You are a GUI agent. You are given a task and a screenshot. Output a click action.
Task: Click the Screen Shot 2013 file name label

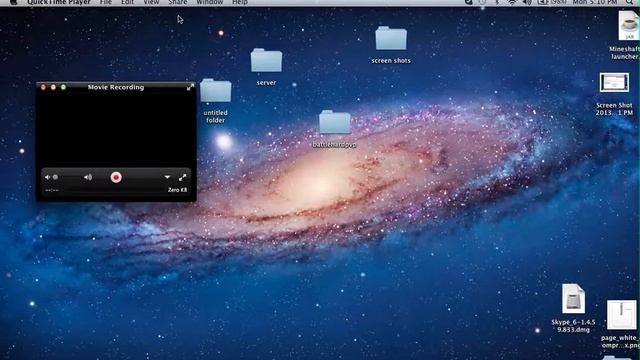(614, 109)
